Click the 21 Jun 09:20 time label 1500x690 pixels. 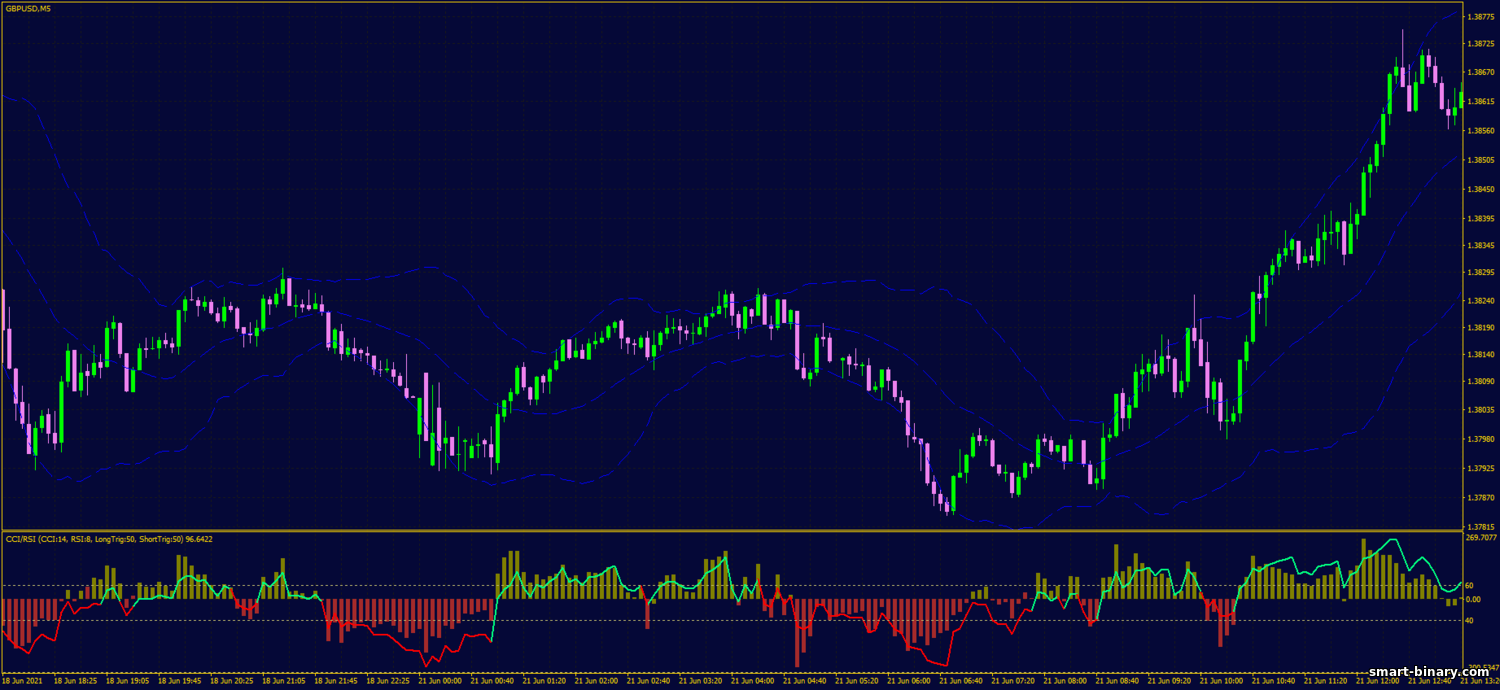[x=1169, y=681]
